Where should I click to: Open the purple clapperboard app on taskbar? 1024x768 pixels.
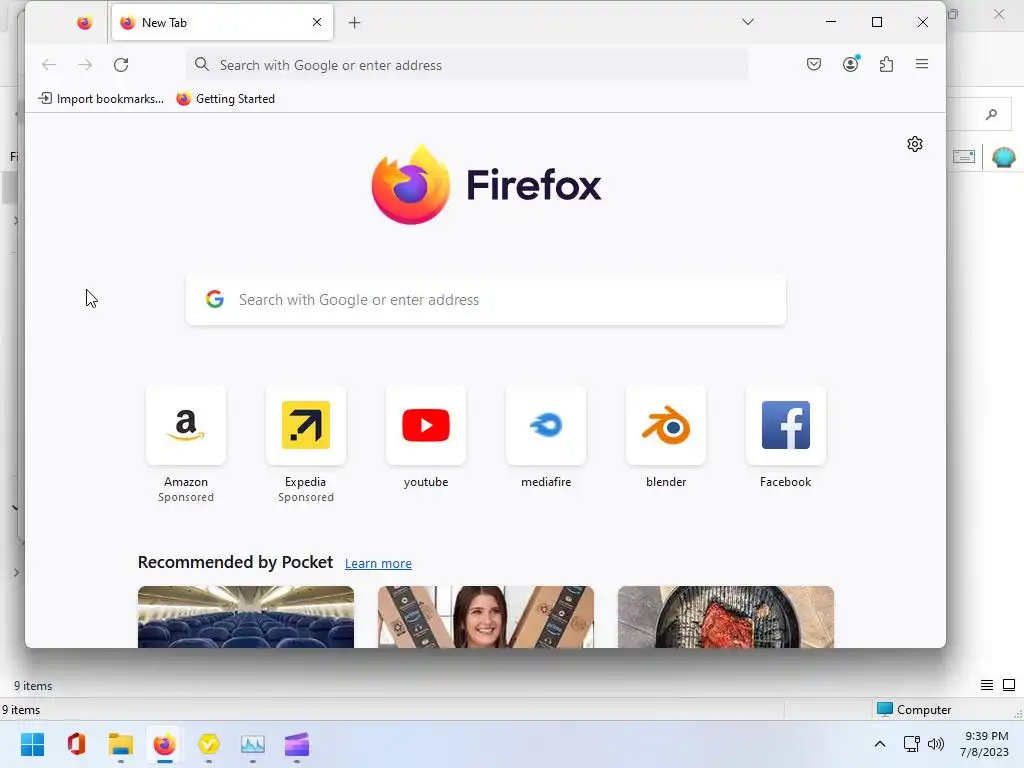[x=296, y=744]
